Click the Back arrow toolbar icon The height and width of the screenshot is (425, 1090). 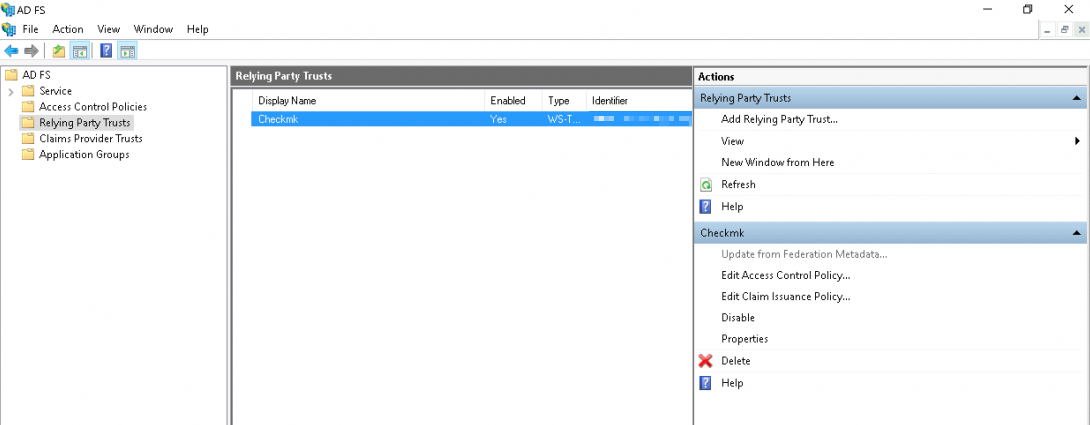(11, 51)
